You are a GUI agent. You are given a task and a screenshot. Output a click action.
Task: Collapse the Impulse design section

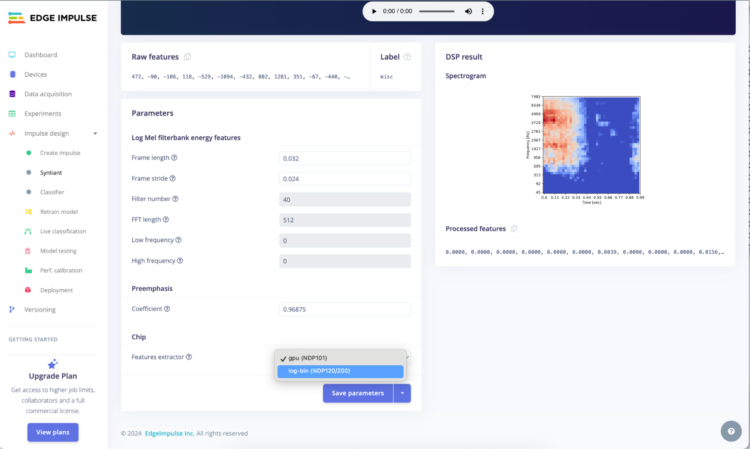point(95,133)
